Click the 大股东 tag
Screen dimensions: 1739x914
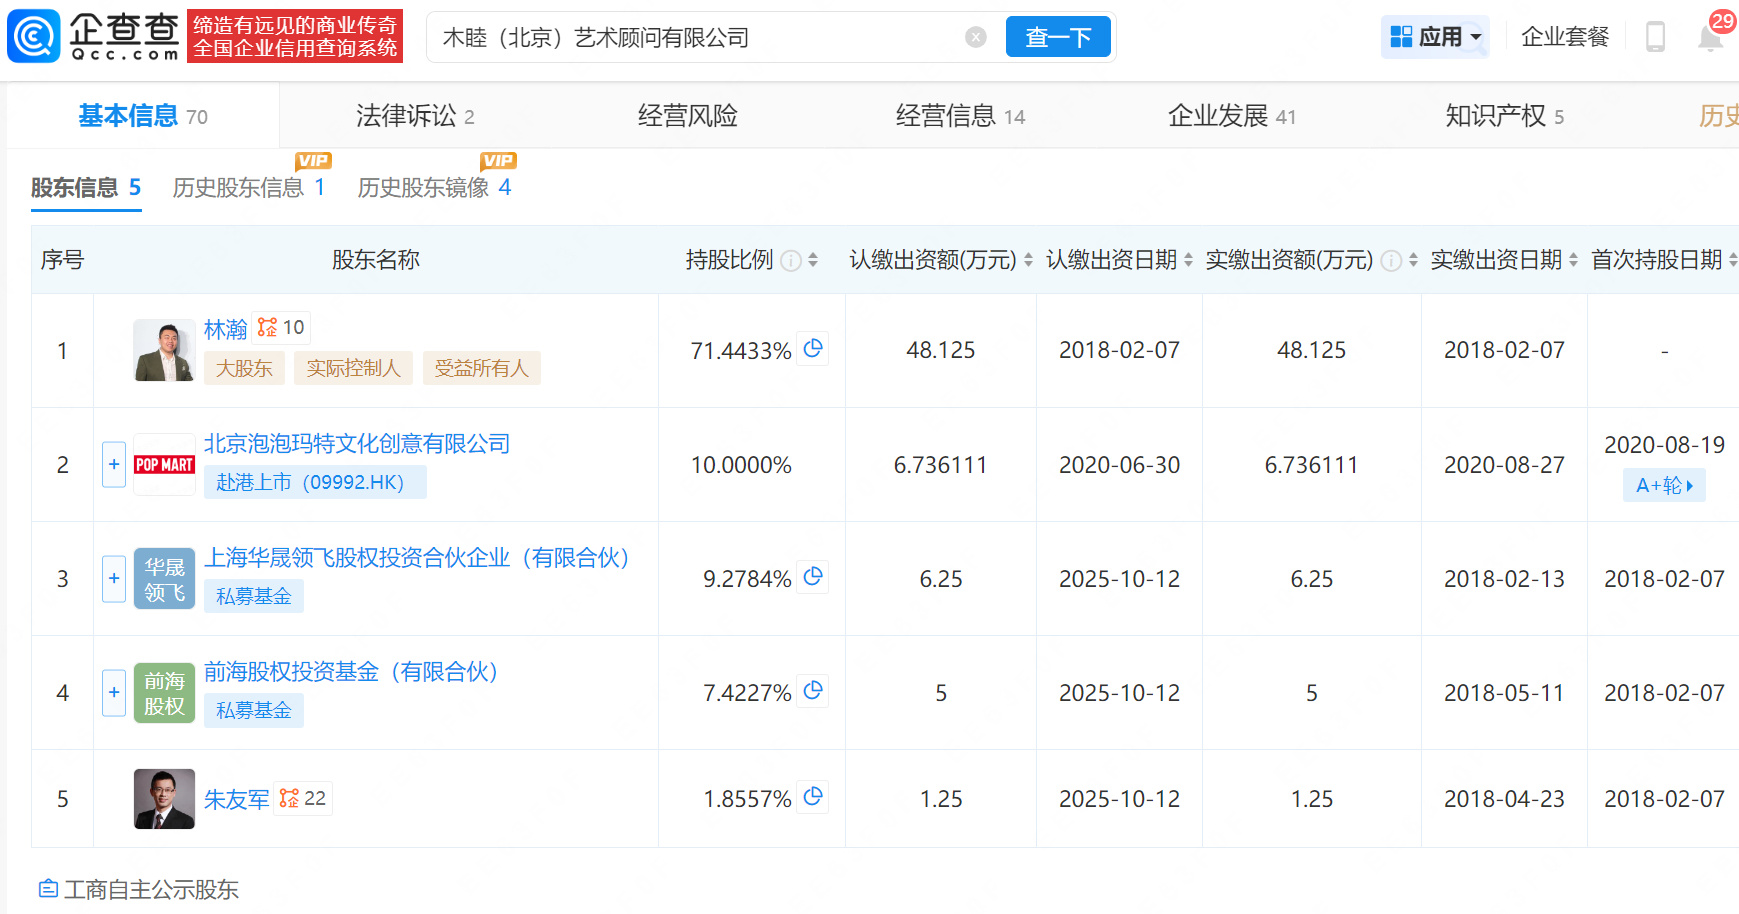click(x=244, y=368)
